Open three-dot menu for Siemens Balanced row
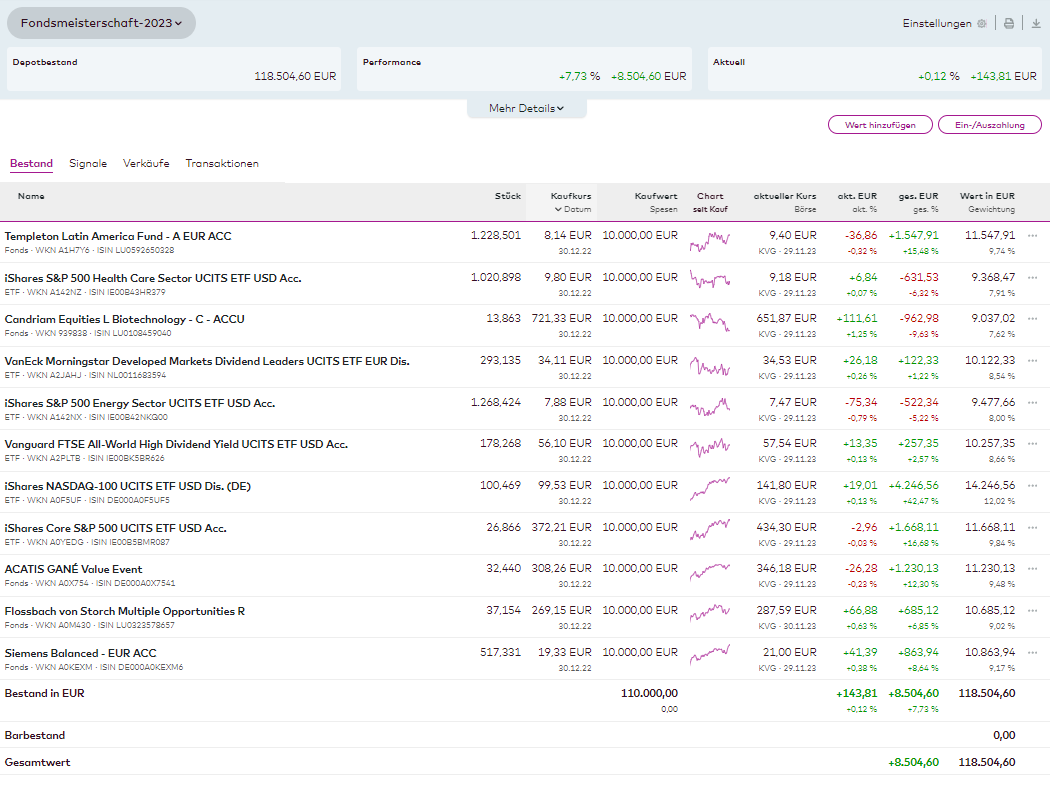 (x=1033, y=652)
